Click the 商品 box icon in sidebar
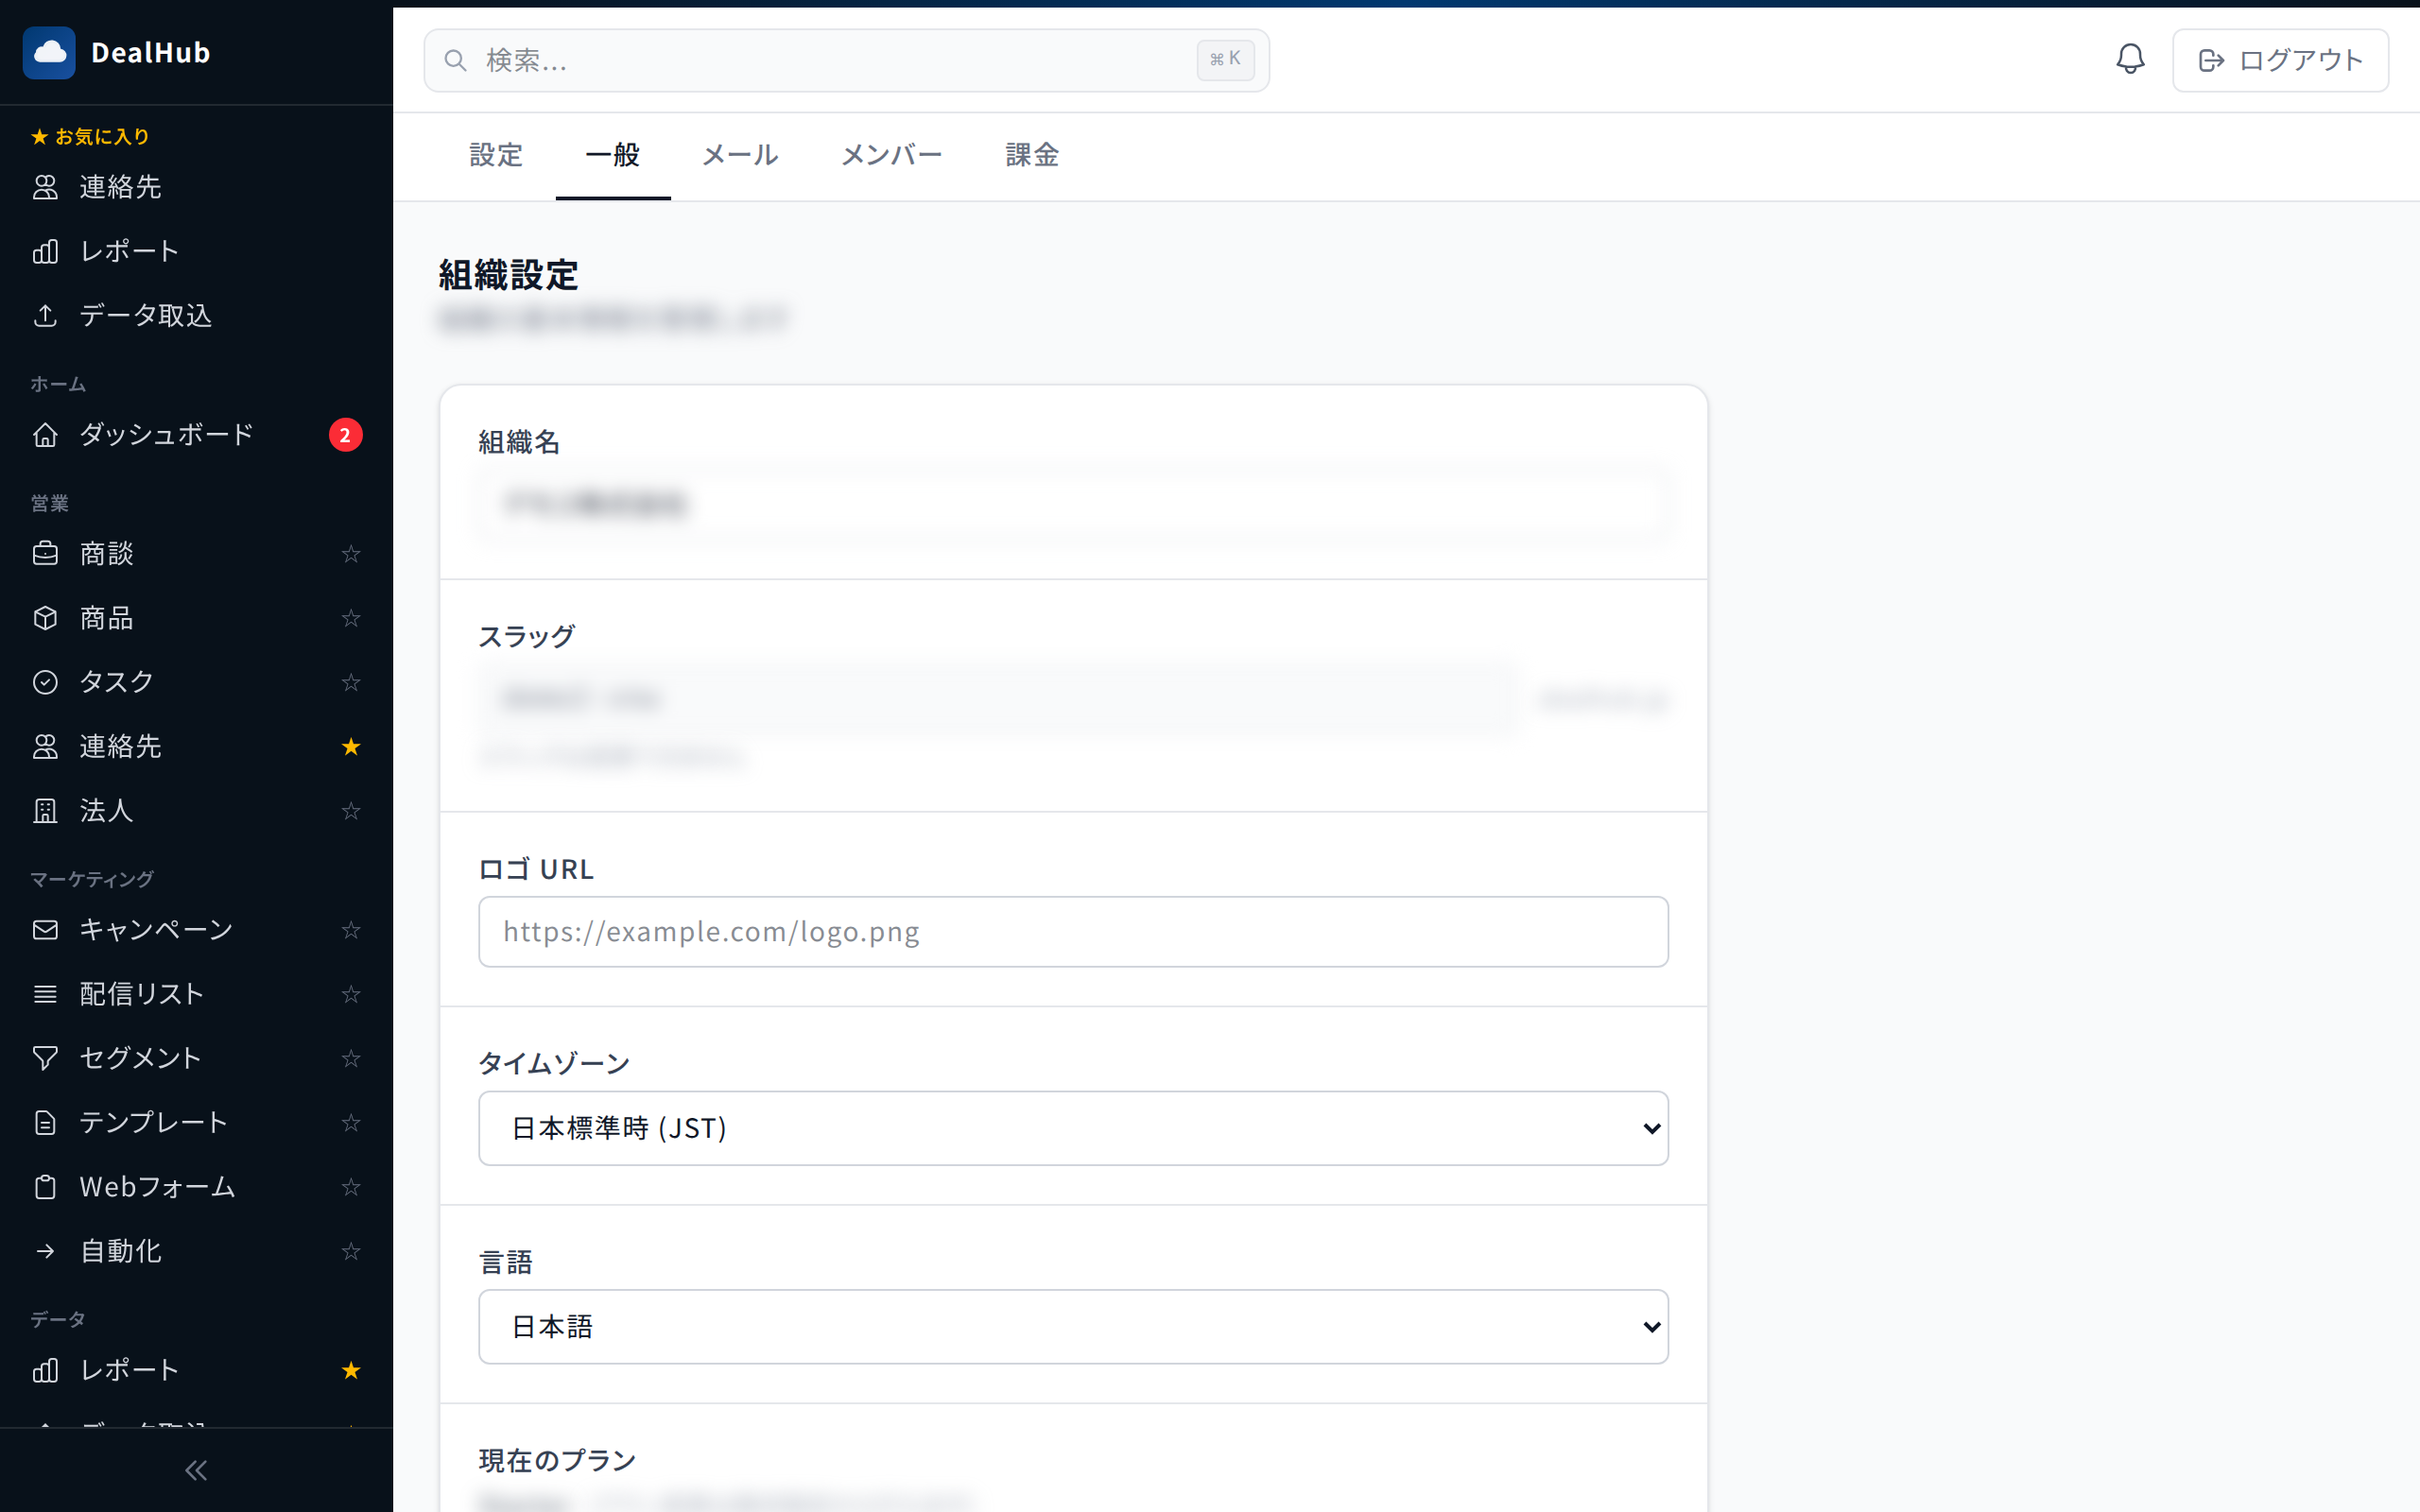This screenshot has width=2420, height=1512. point(45,618)
